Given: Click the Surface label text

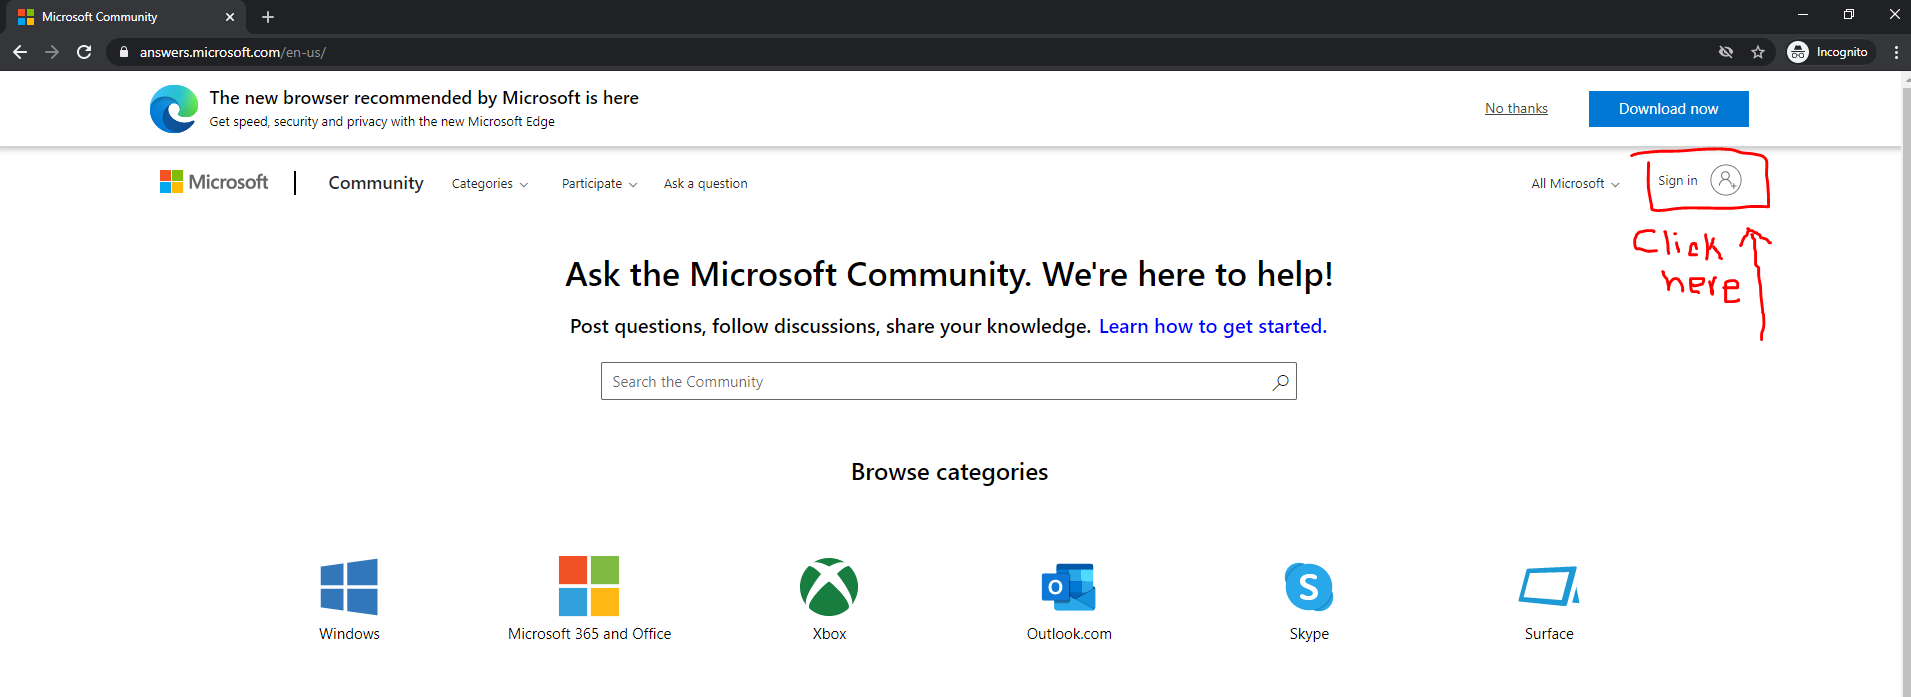Looking at the screenshot, I should (1549, 634).
